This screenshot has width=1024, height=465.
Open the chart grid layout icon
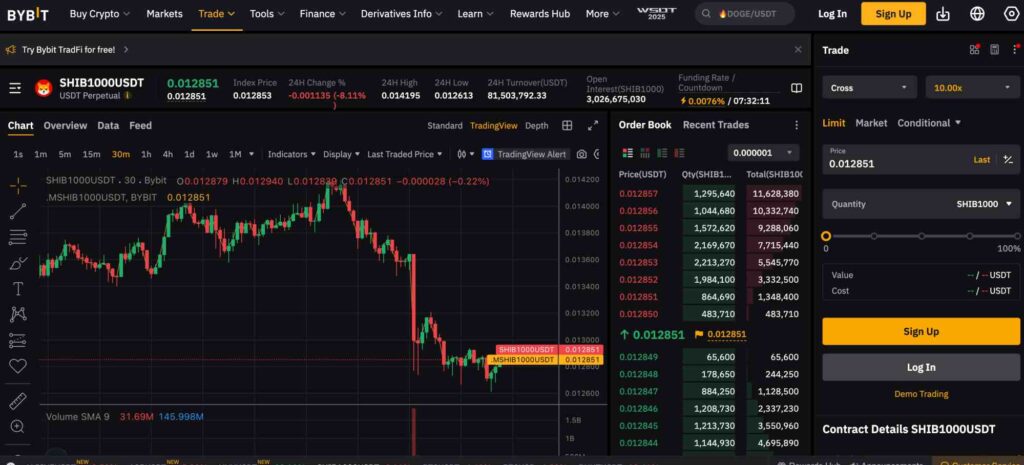(568, 125)
